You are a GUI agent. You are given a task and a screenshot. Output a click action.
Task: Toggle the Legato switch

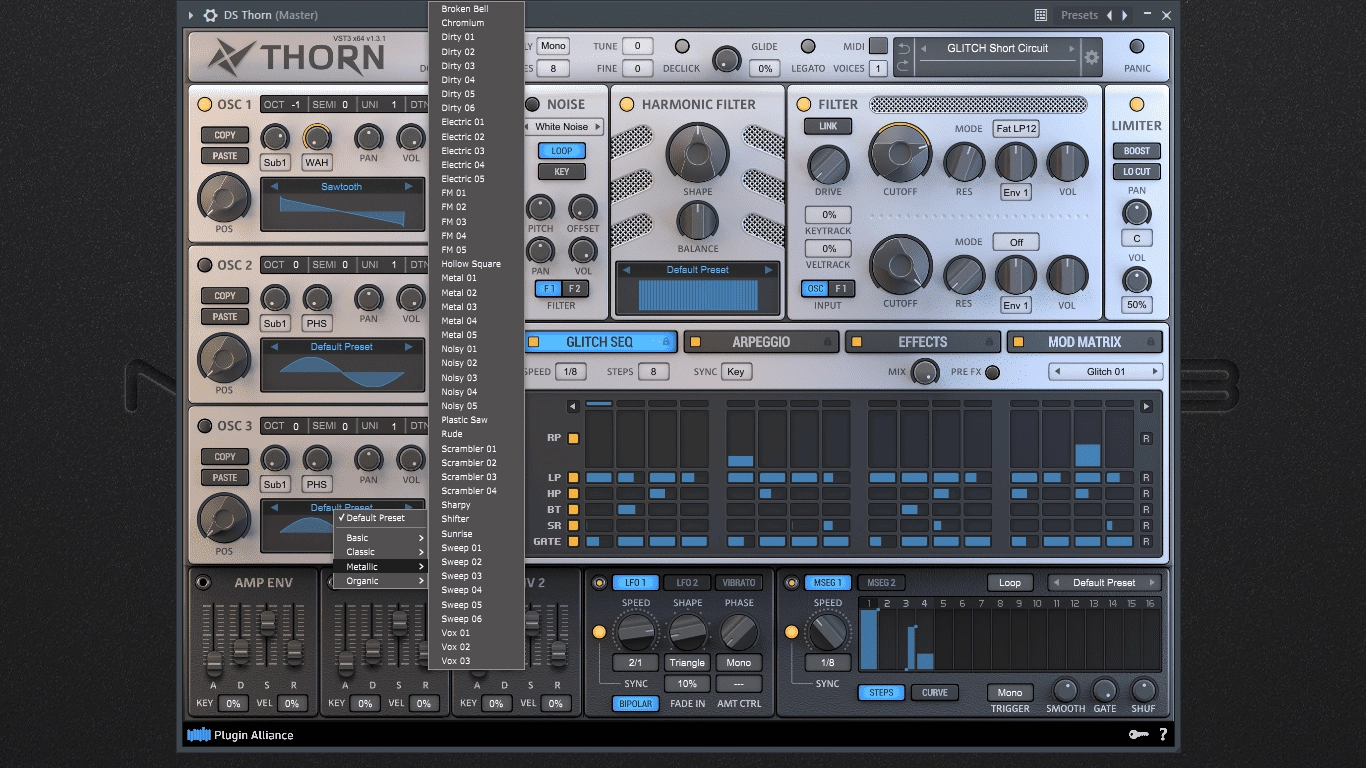click(808, 46)
